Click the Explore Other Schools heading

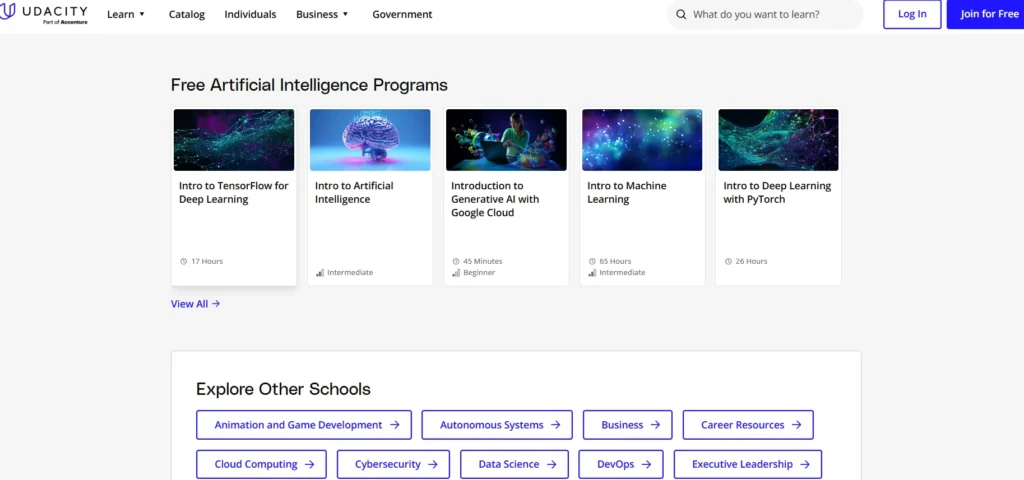click(x=283, y=389)
